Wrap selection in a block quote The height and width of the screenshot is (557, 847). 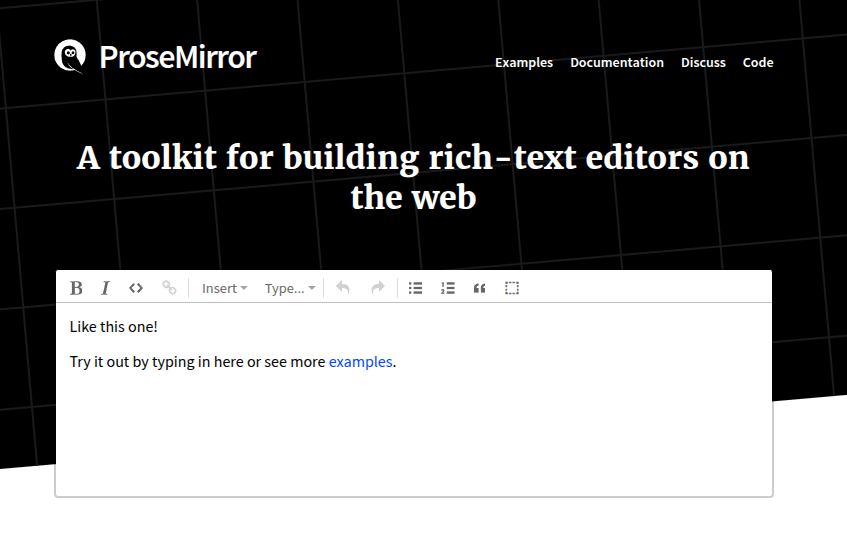[480, 288]
